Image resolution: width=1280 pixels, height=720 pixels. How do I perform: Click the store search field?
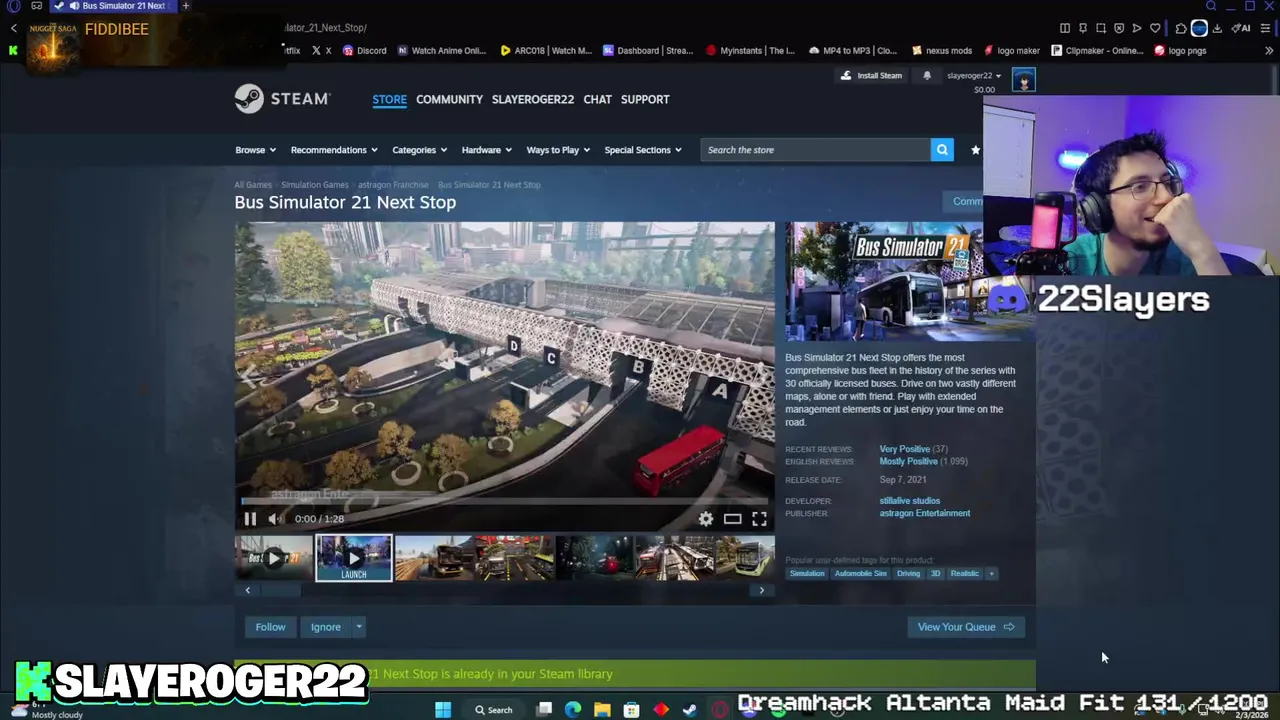815,150
